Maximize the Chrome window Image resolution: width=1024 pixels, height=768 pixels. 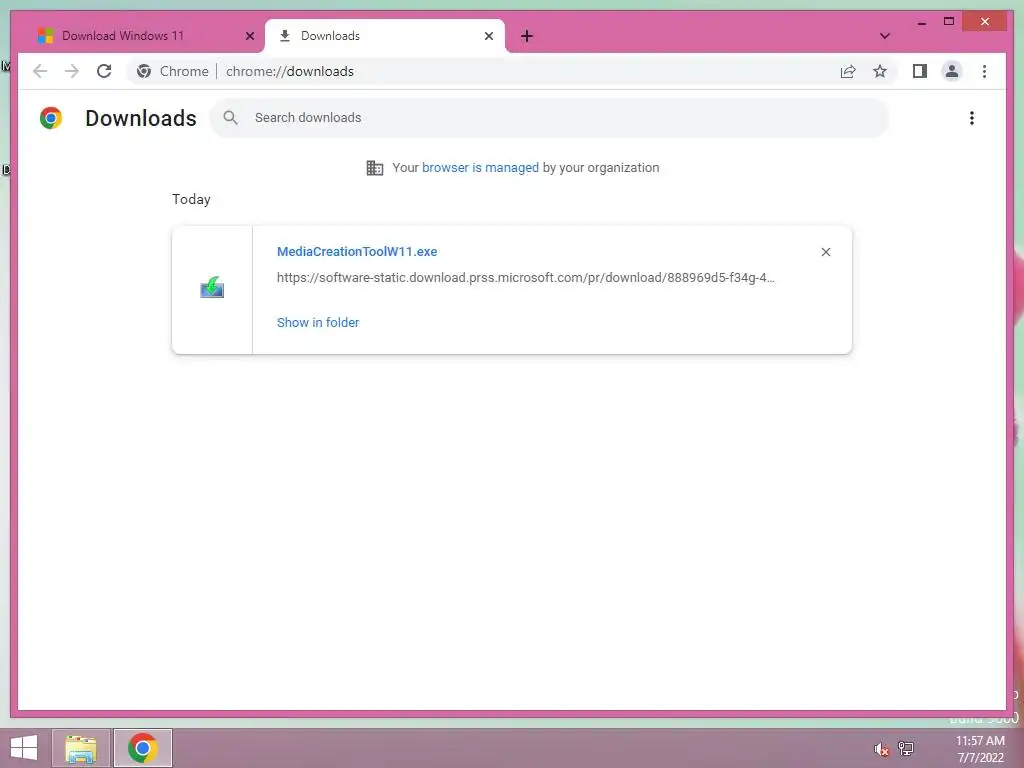point(949,22)
